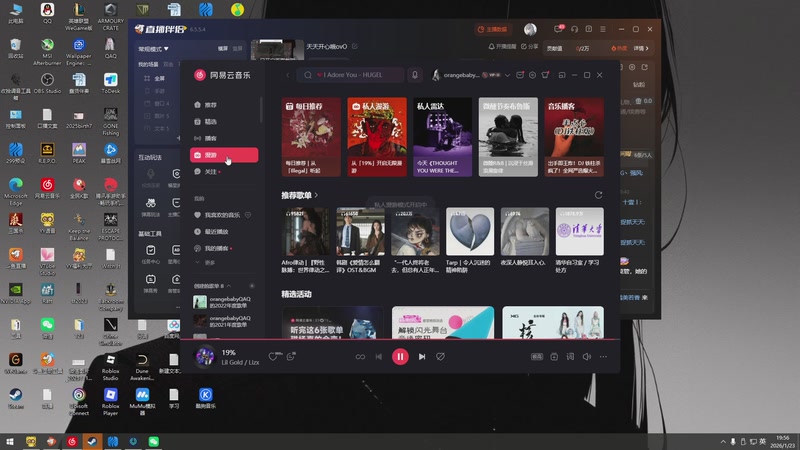The height and width of the screenshot is (450, 800).
Task: Open the 私人漫游 card
Action: pyautogui.click(x=377, y=137)
